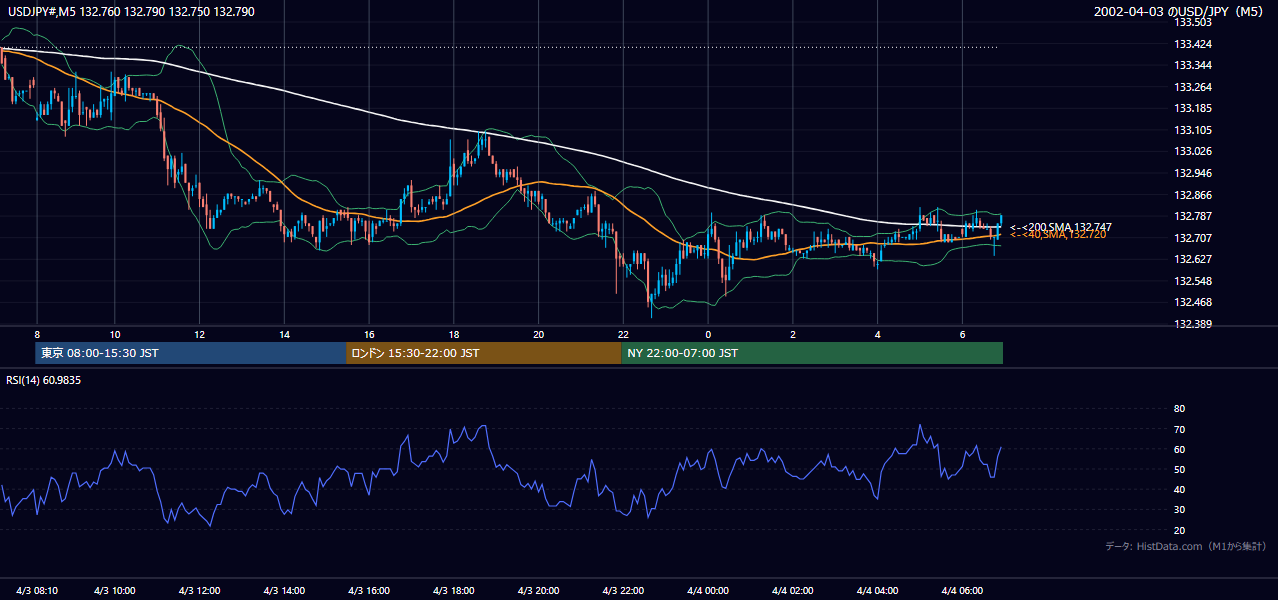Click hour label 0 under the price chart
This screenshot has height=600, width=1278.
pyautogui.click(x=708, y=334)
